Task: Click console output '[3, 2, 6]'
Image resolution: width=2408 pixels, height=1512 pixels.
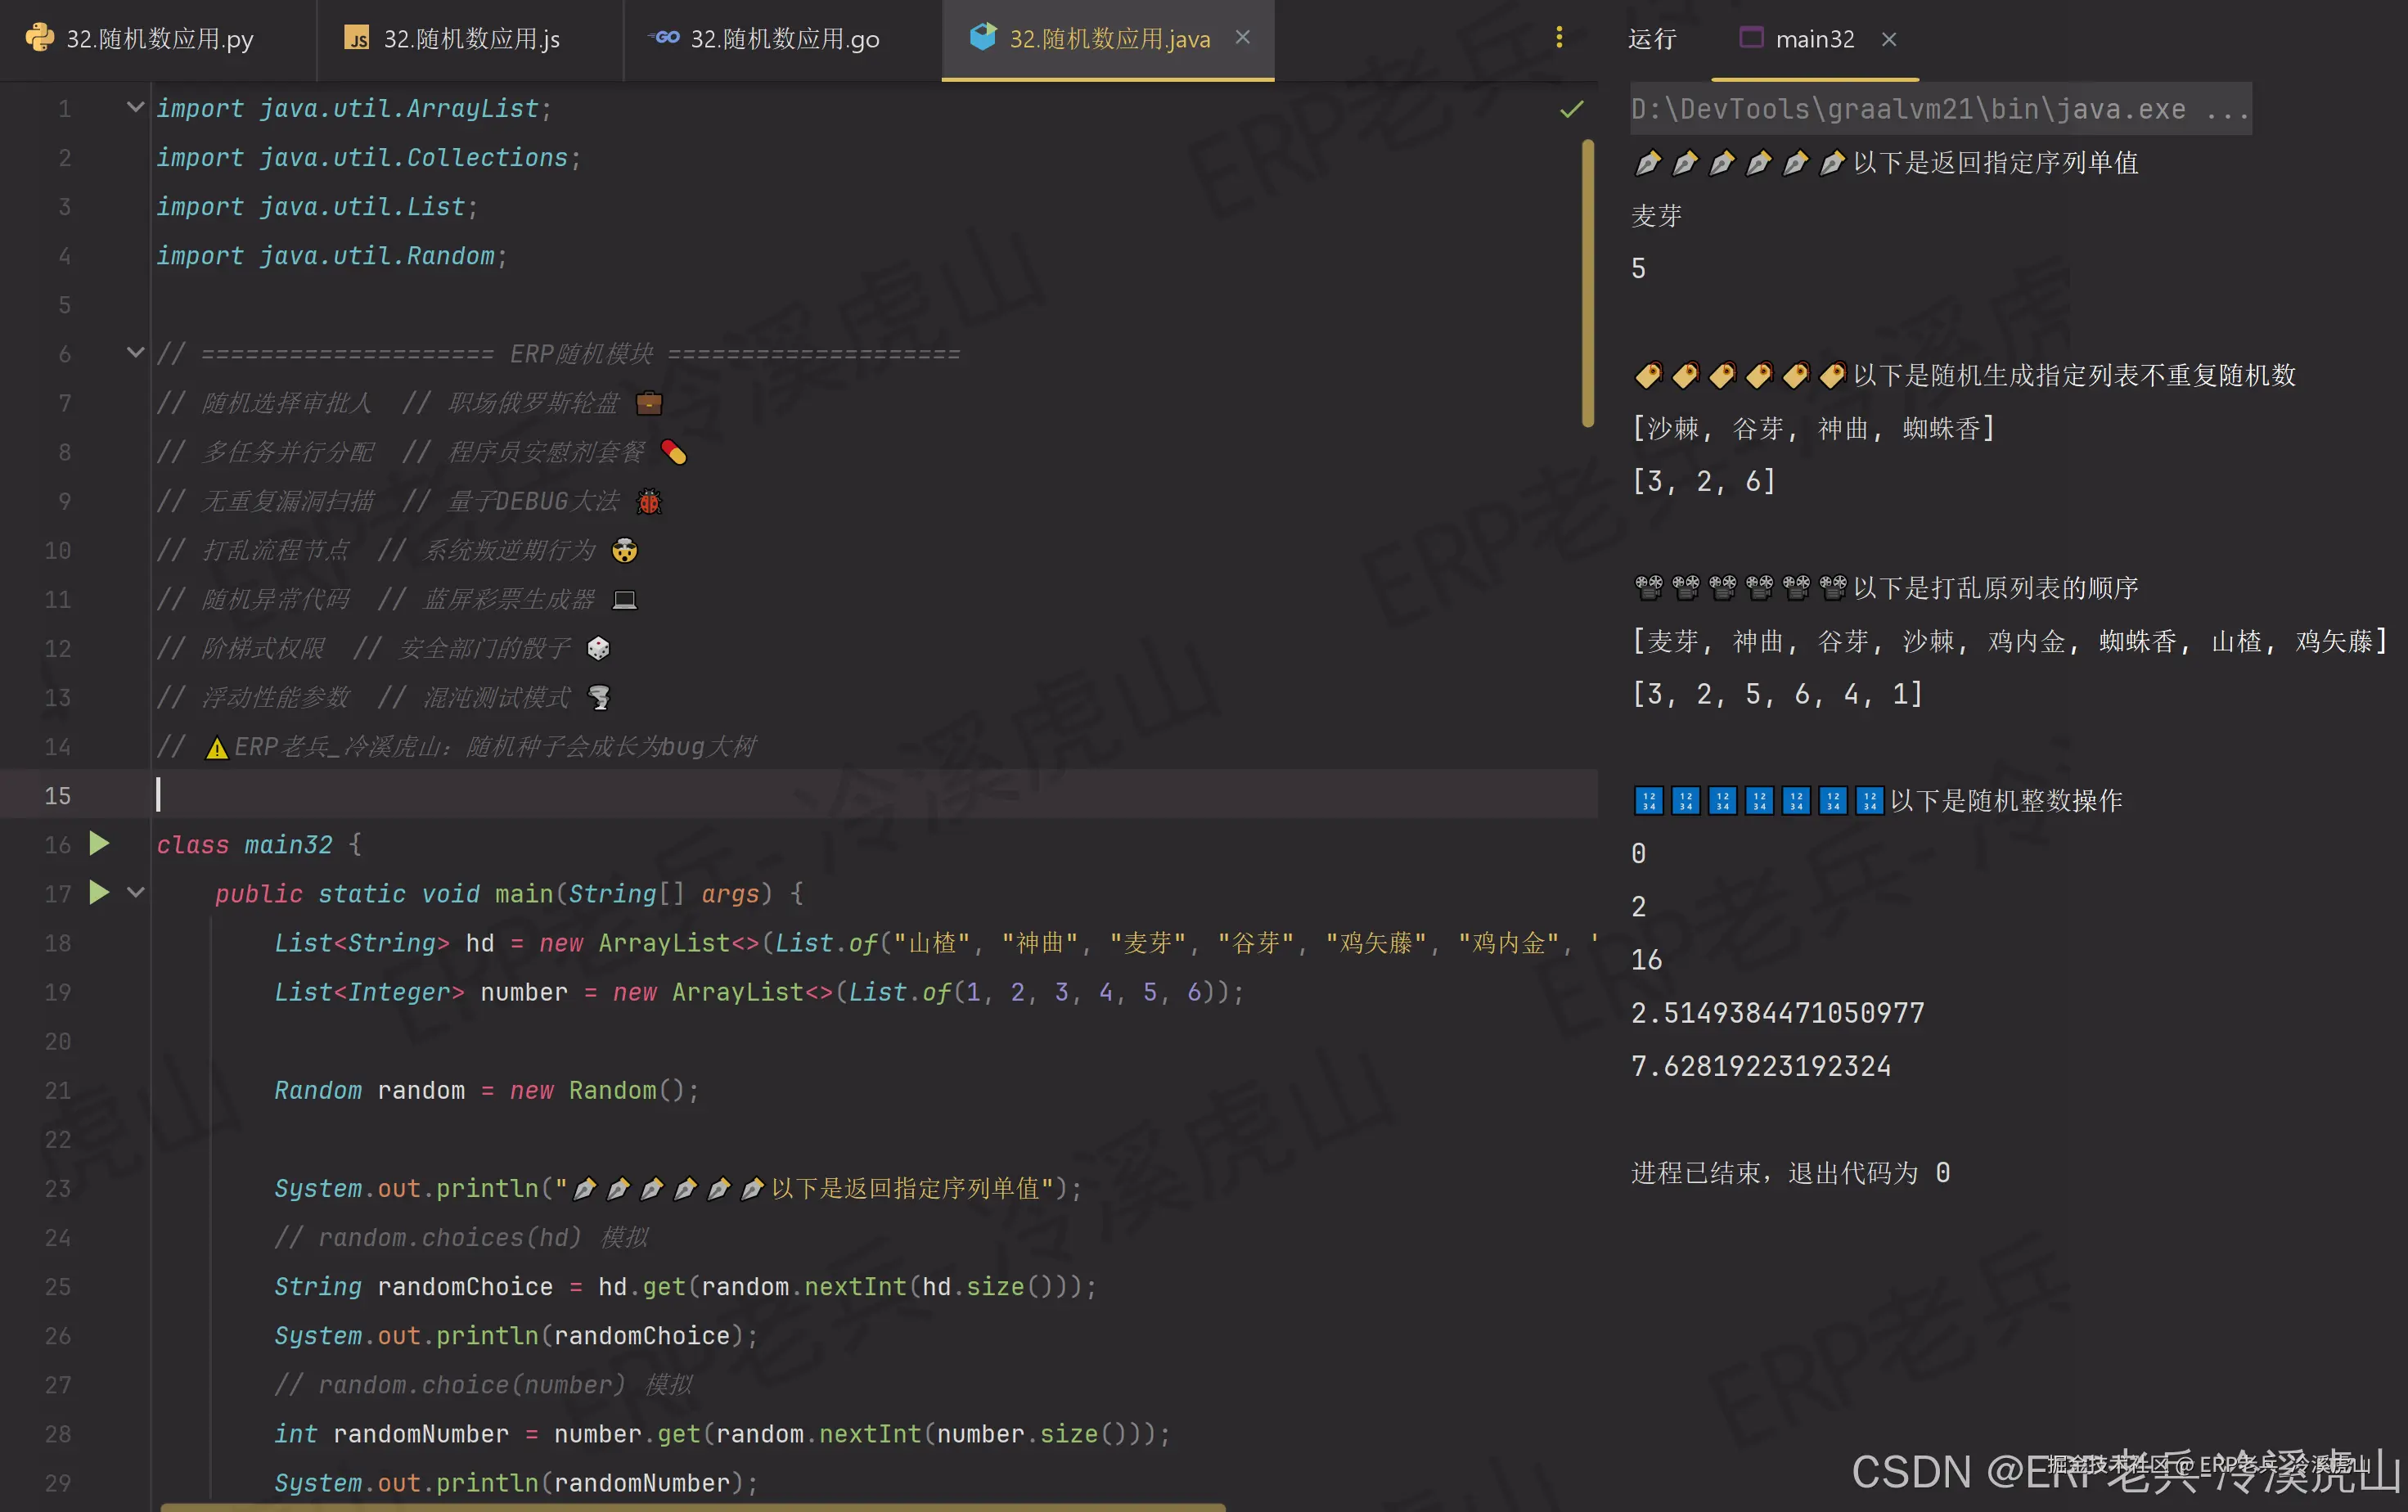Action: (x=1703, y=481)
